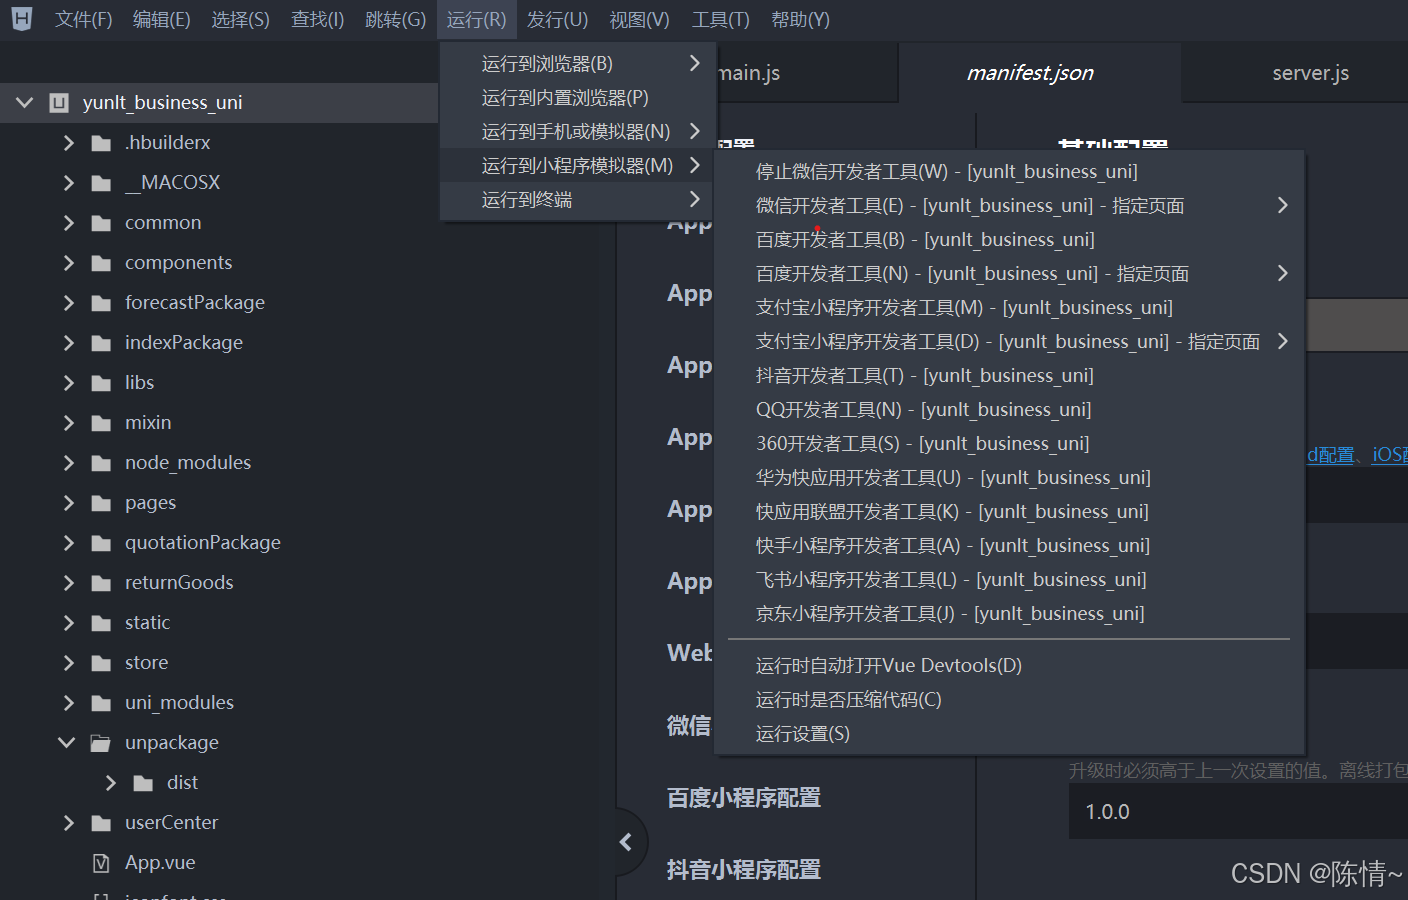Click the indexPackage folder icon
Screen dimensions: 1408x900
click(x=101, y=343)
